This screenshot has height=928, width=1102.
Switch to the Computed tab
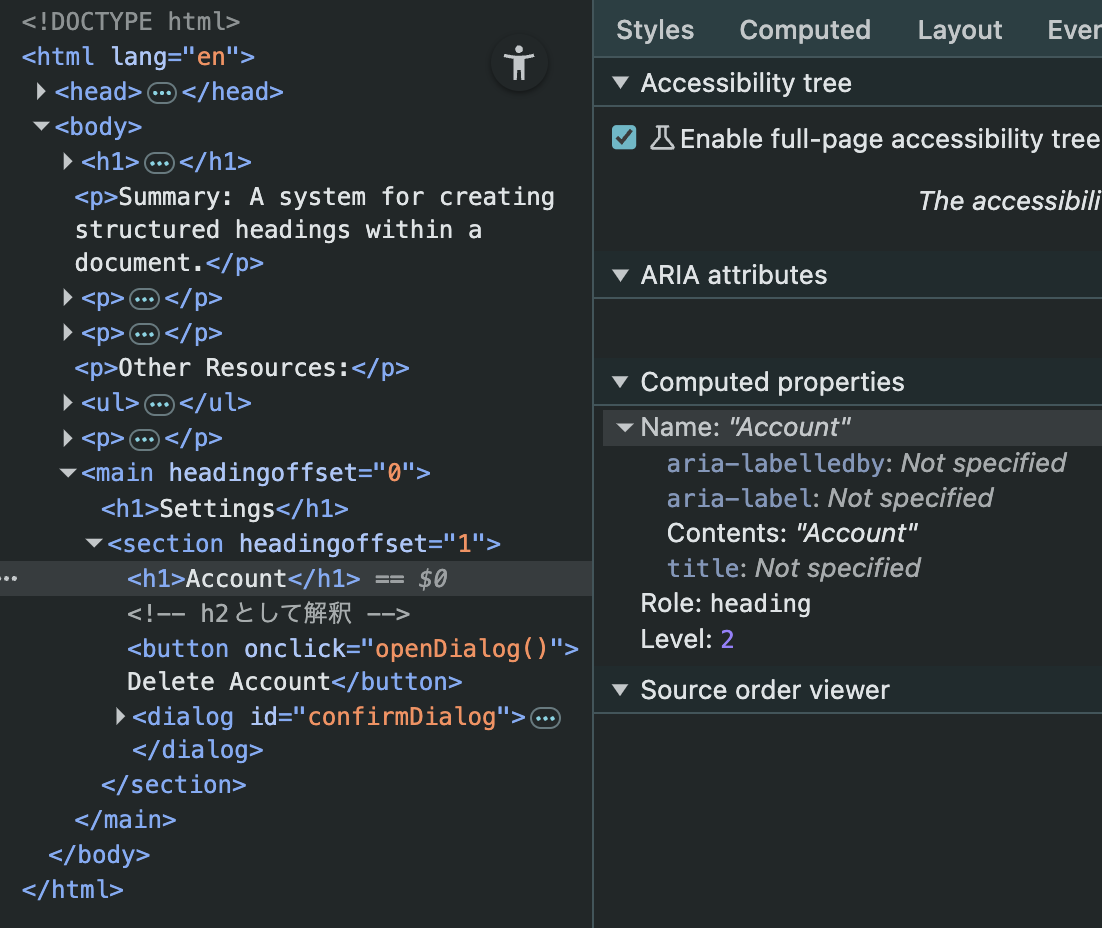805,29
